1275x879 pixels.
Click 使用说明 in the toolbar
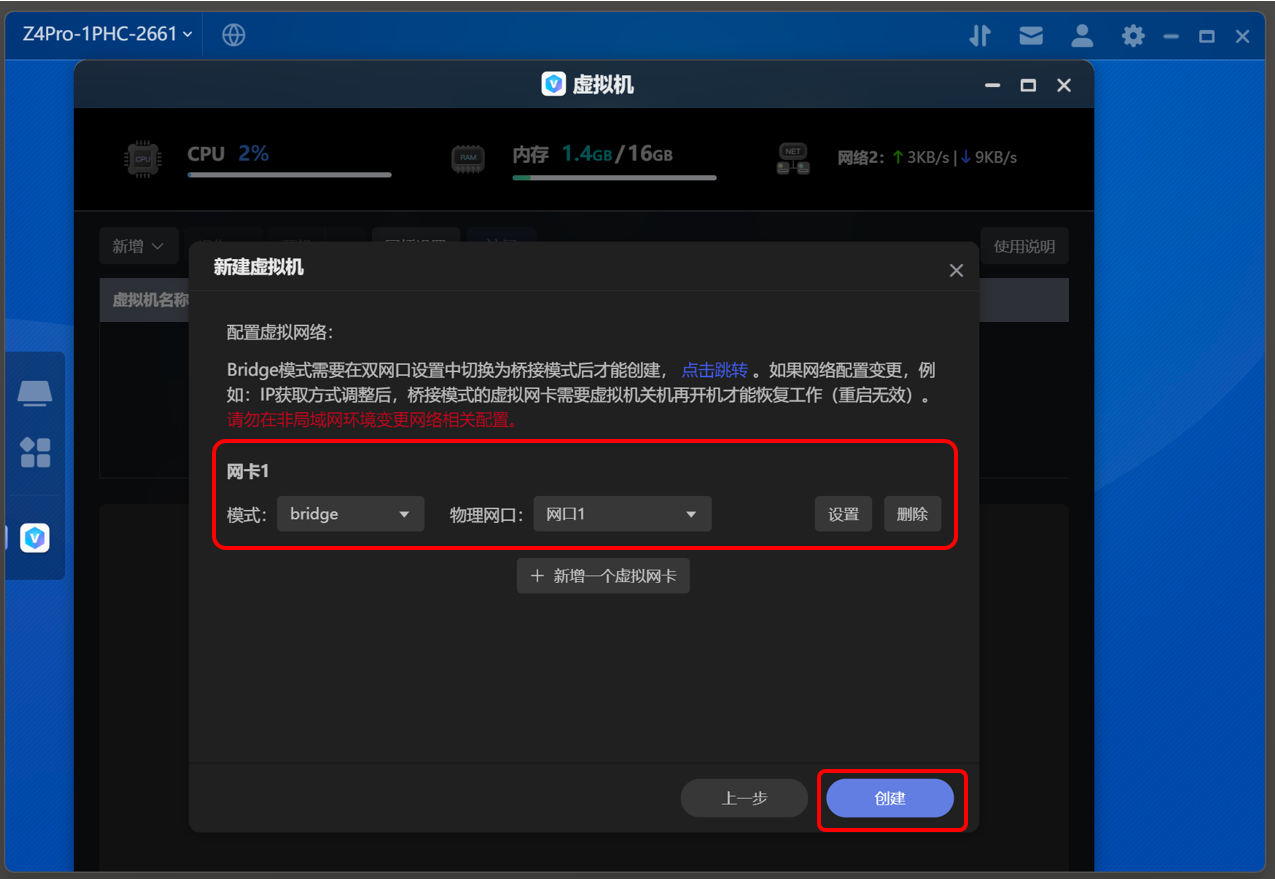click(x=1024, y=245)
